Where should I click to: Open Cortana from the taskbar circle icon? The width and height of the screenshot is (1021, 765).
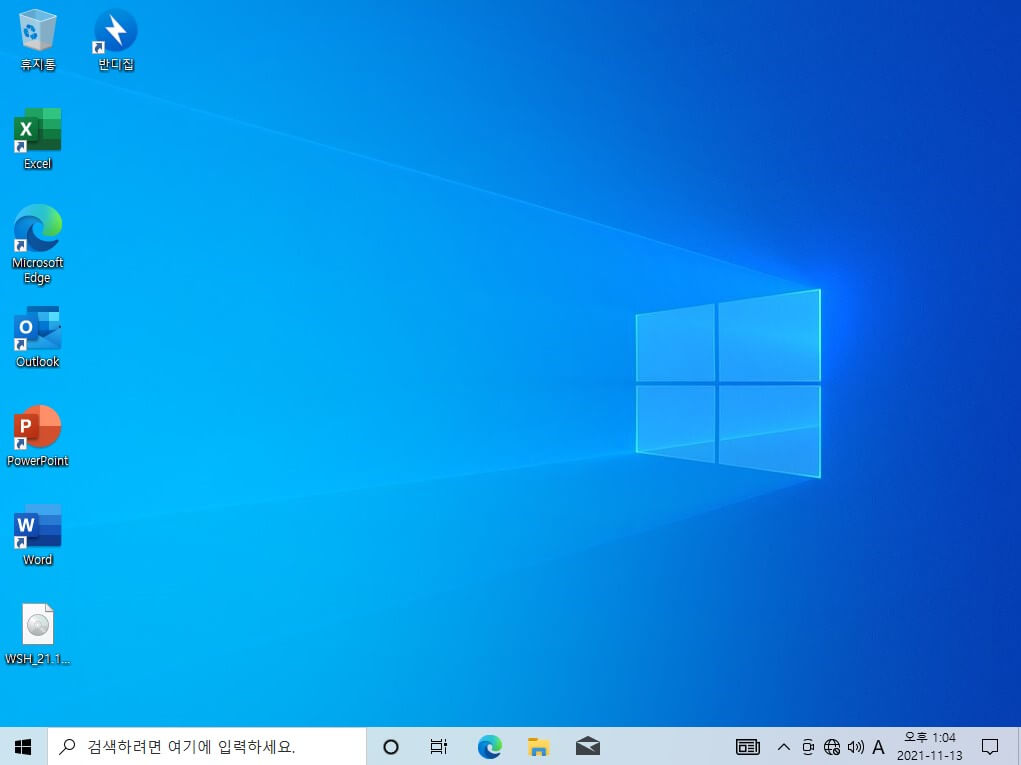coord(391,747)
